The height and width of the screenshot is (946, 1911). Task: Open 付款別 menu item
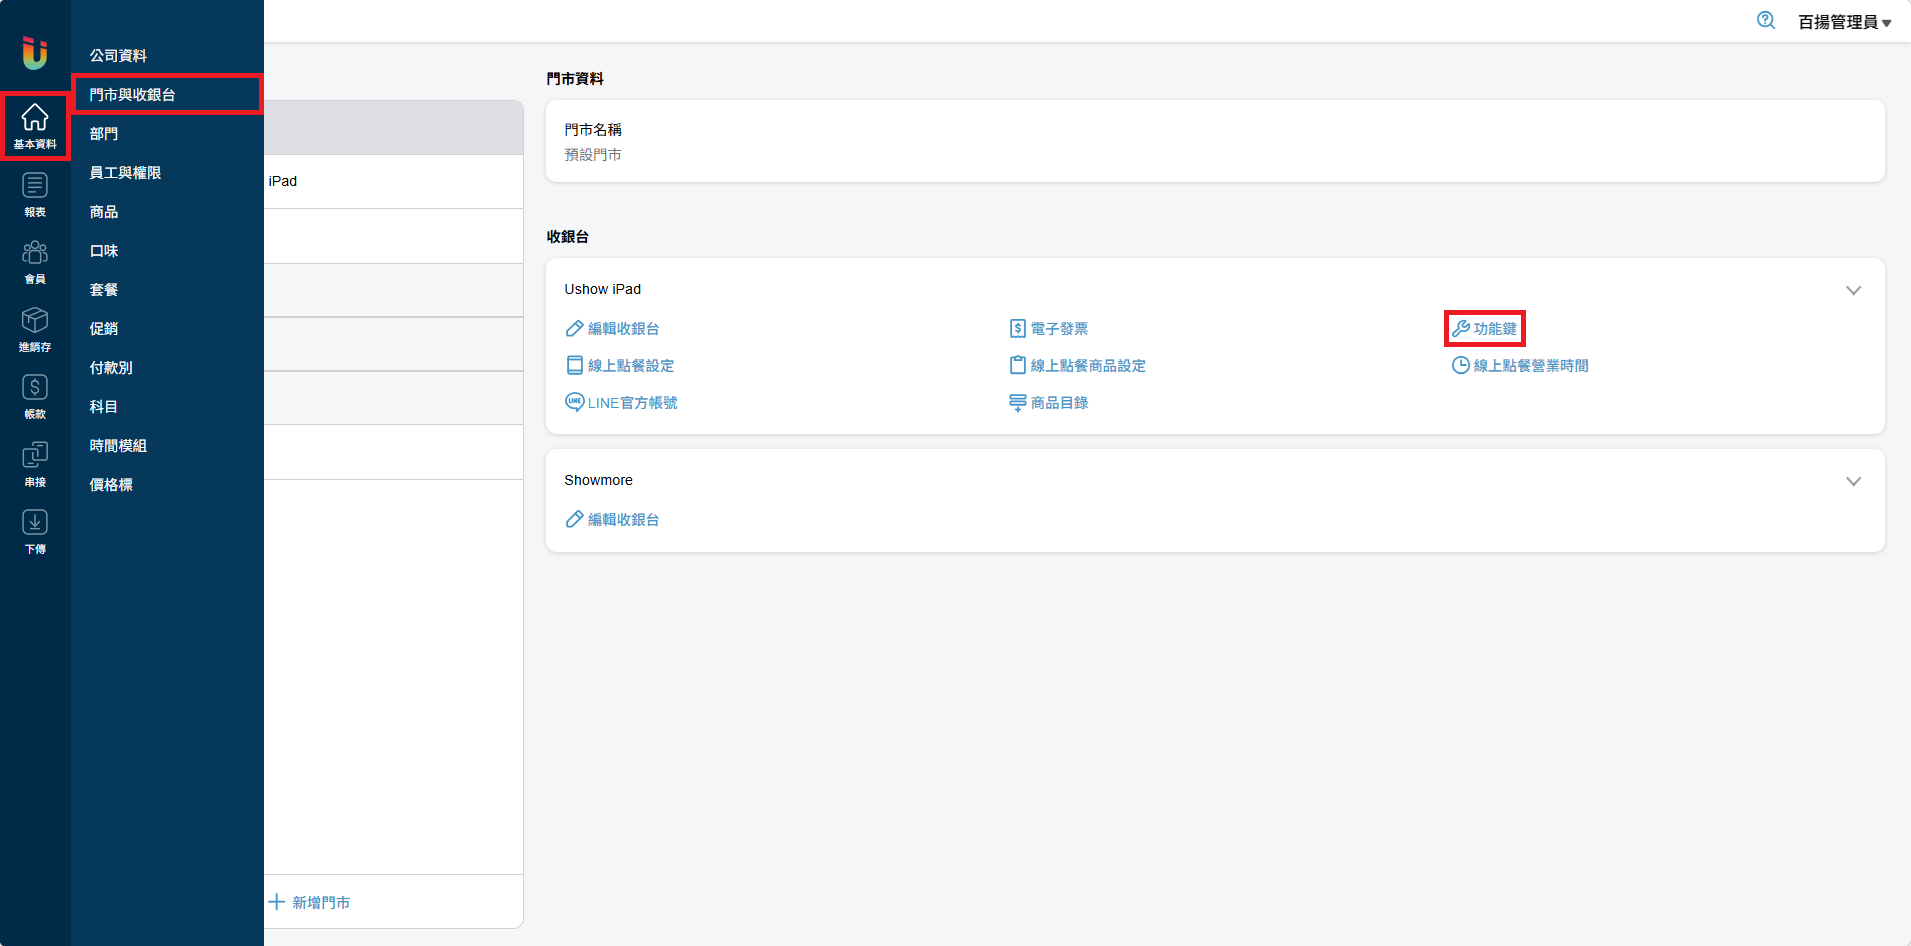[x=111, y=368]
